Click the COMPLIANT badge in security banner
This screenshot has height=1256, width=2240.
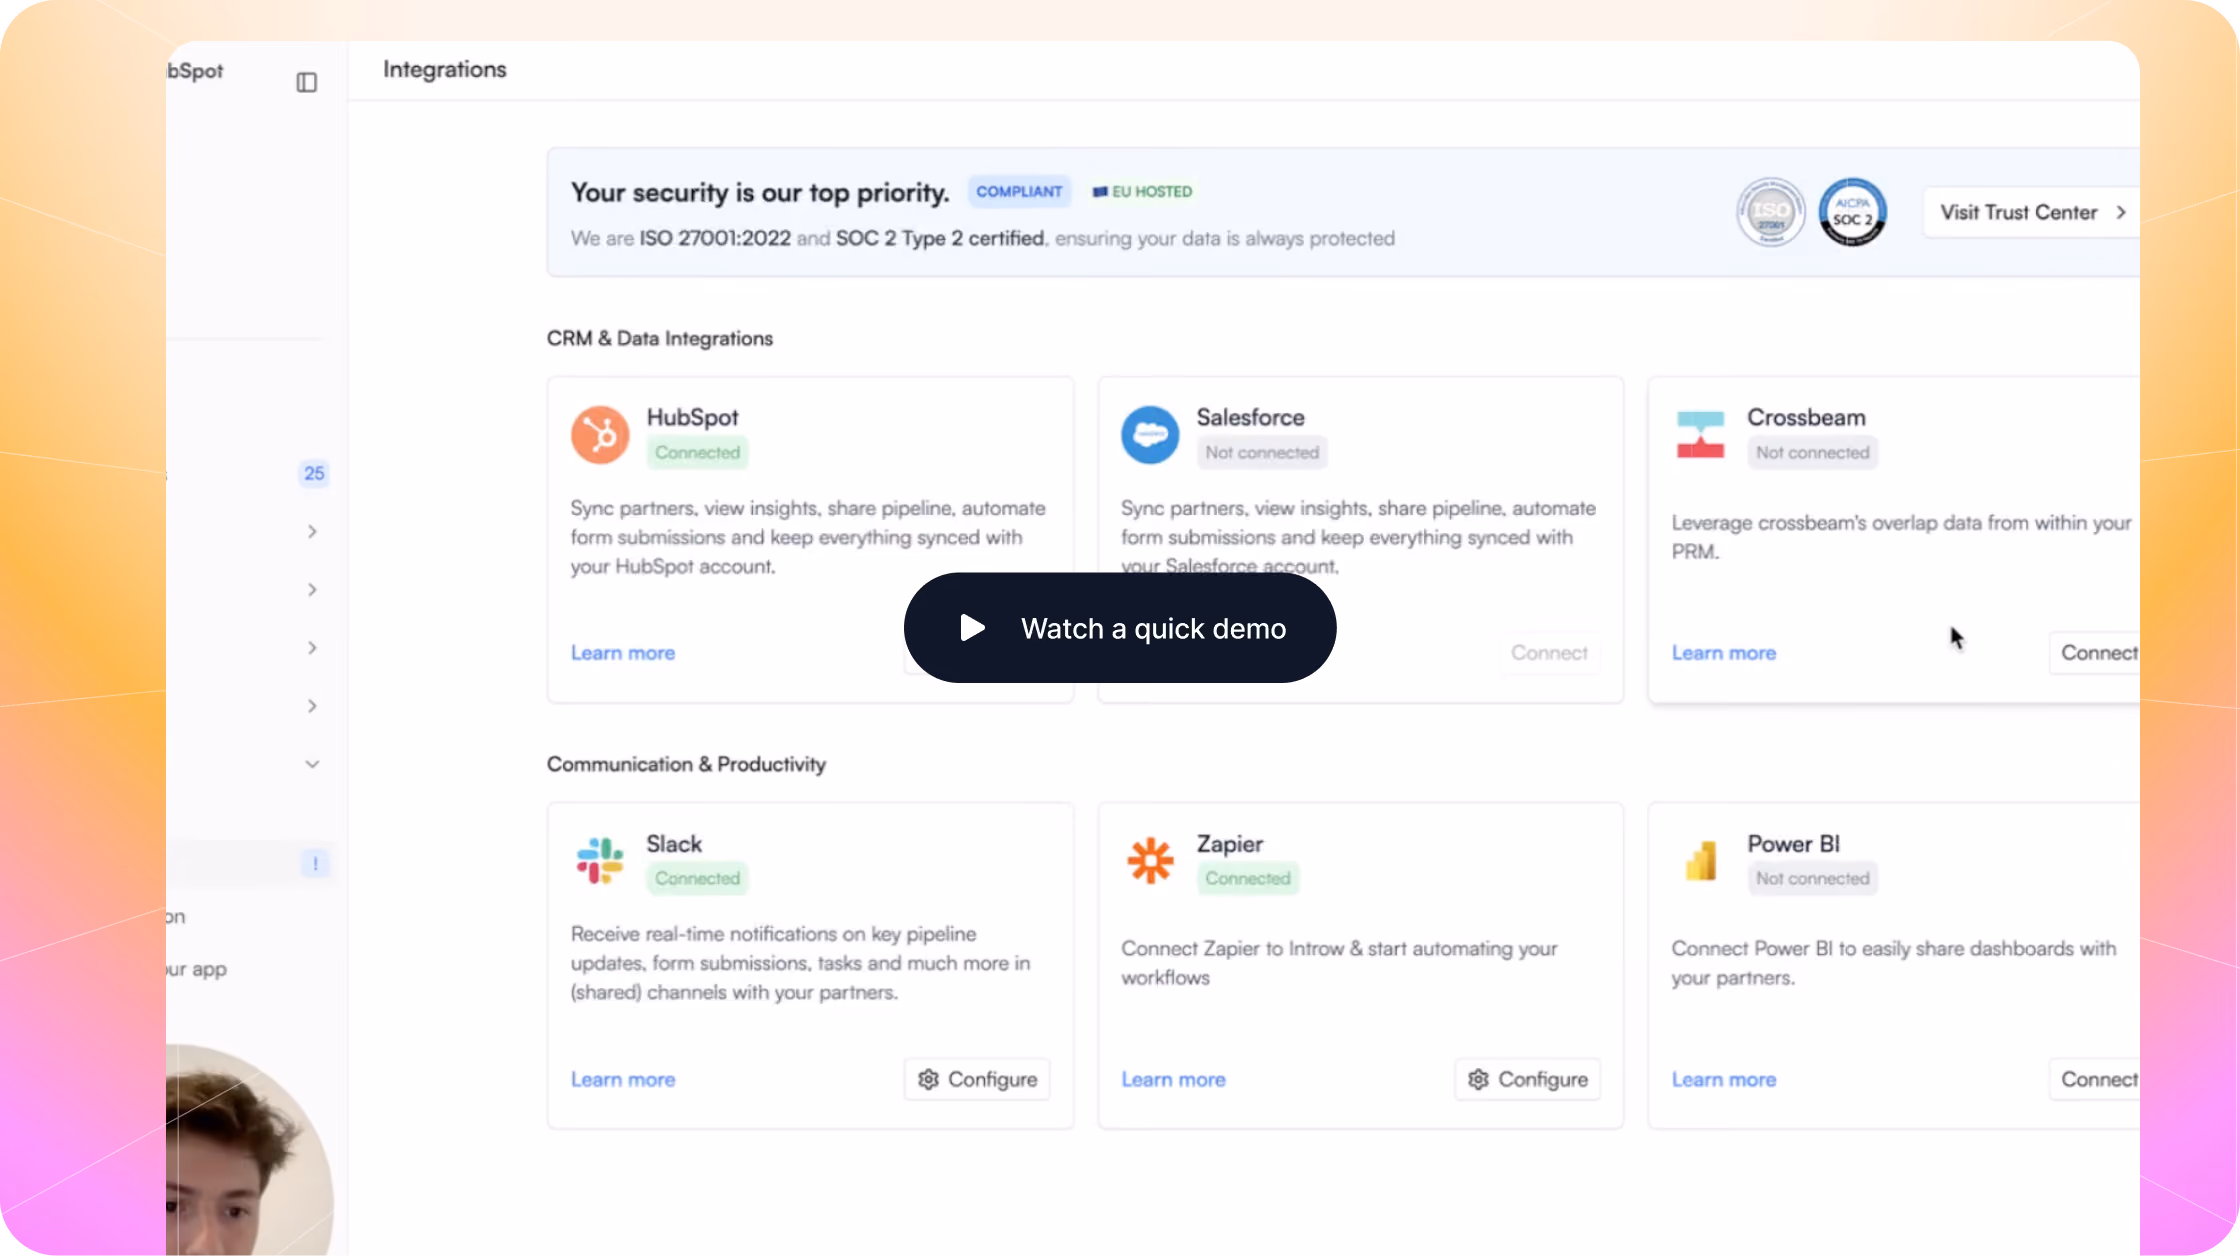point(1019,191)
